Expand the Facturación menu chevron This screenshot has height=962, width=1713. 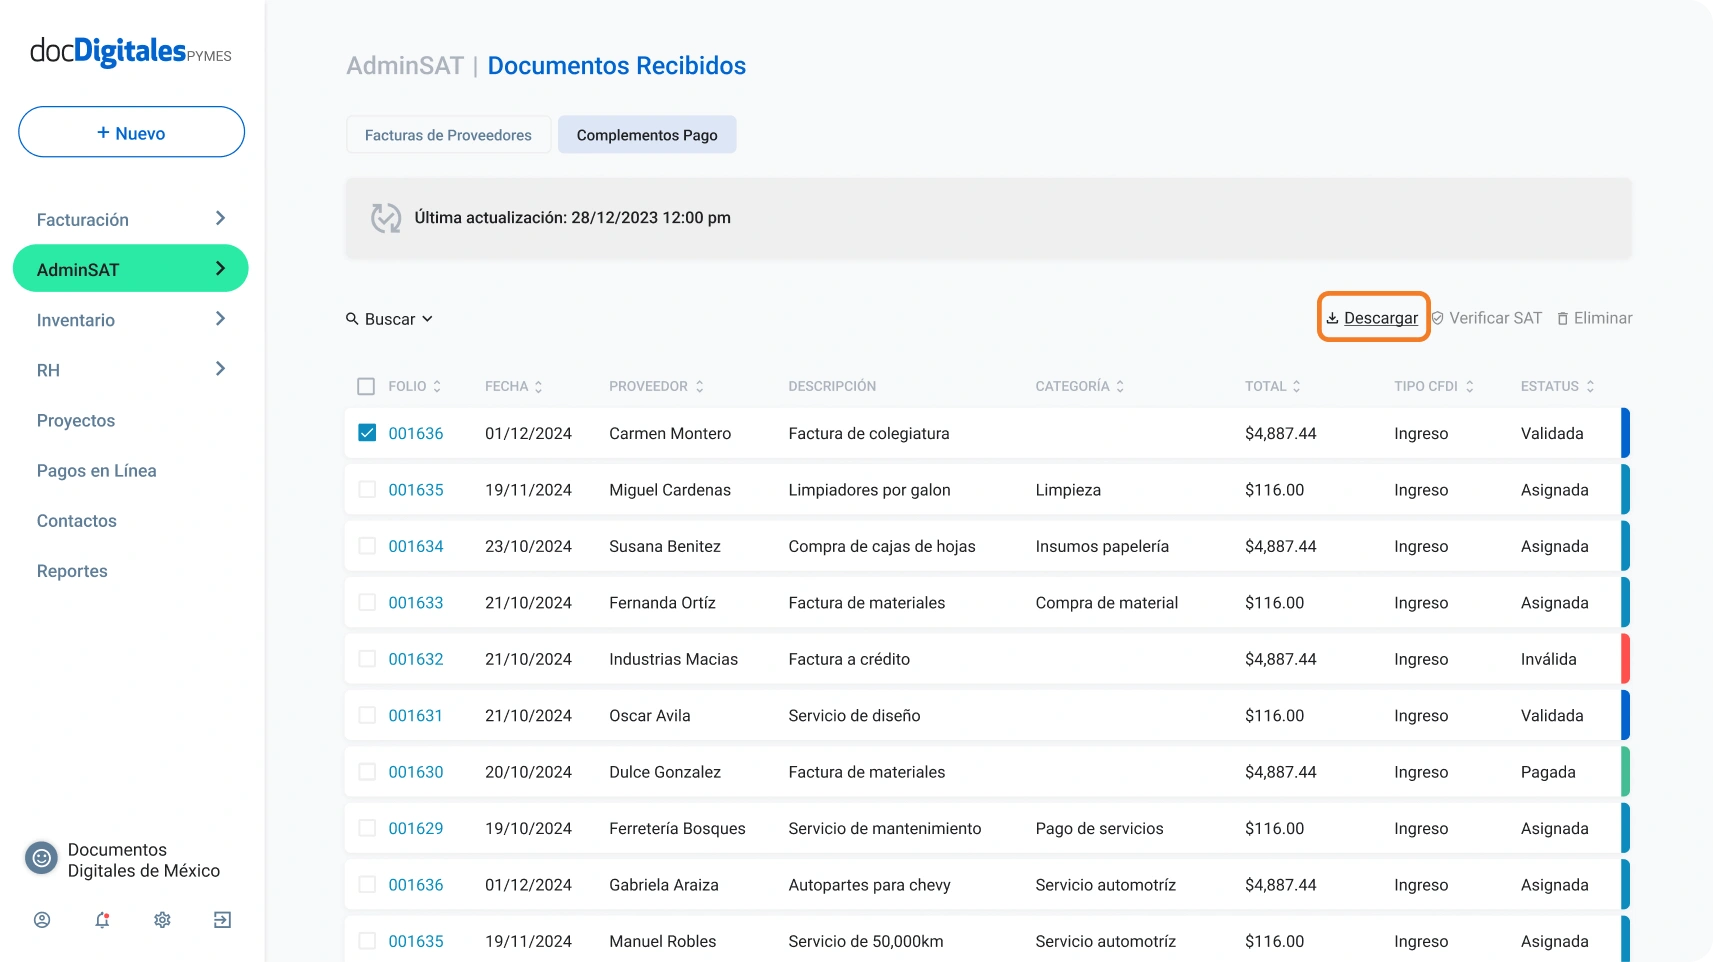click(x=221, y=218)
